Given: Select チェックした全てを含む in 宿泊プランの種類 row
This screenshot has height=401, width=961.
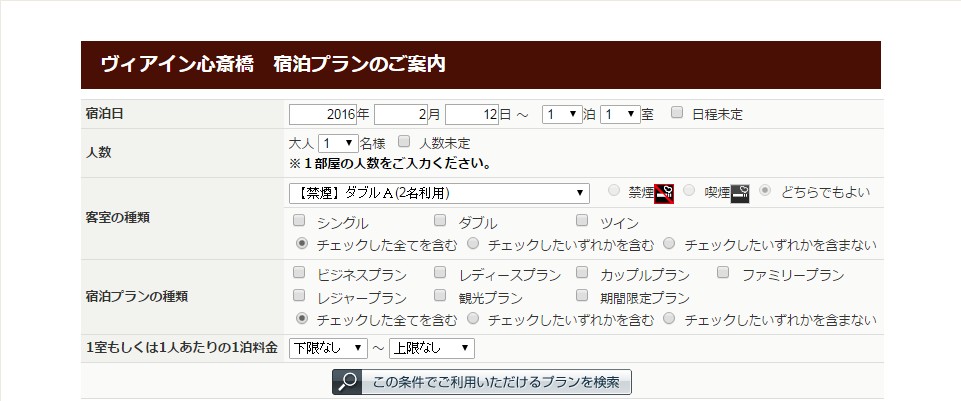Looking at the screenshot, I should pyautogui.click(x=302, y=318).
